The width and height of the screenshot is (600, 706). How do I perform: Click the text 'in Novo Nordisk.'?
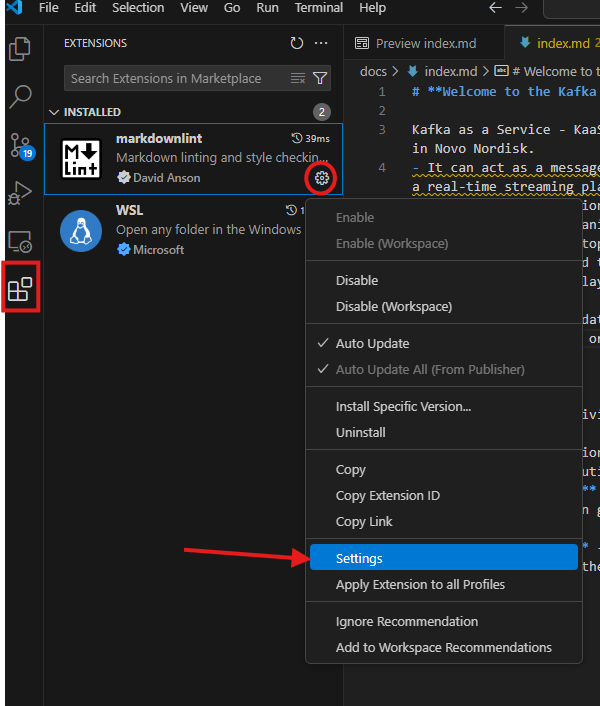[x=473, y=149]
